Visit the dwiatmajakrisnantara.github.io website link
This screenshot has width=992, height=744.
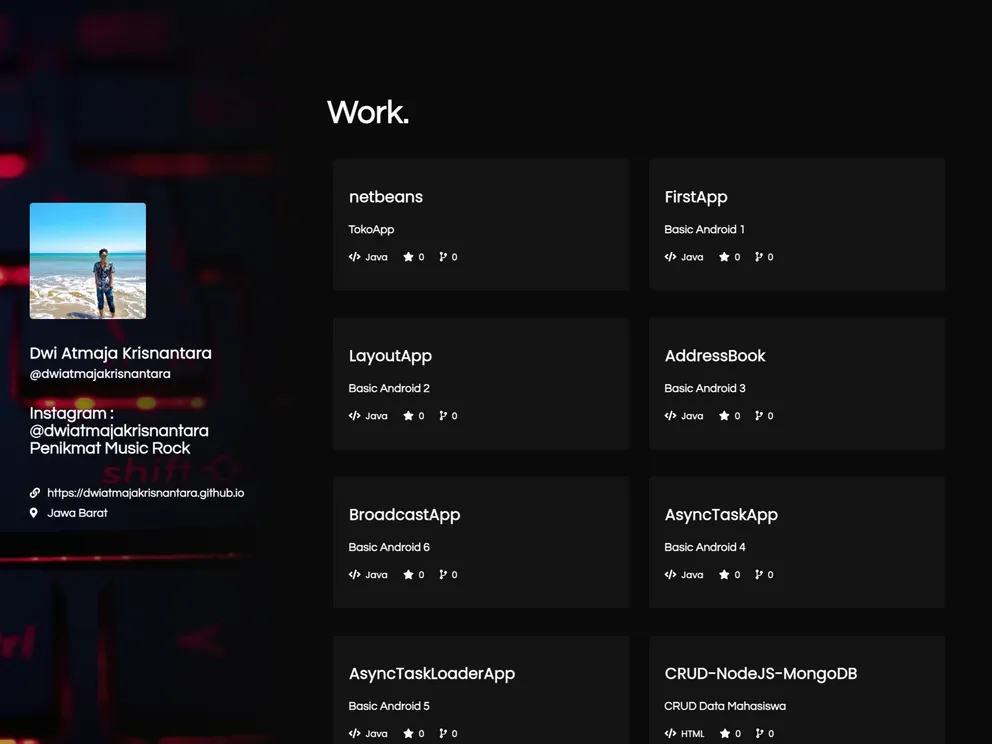pos(145,493)
